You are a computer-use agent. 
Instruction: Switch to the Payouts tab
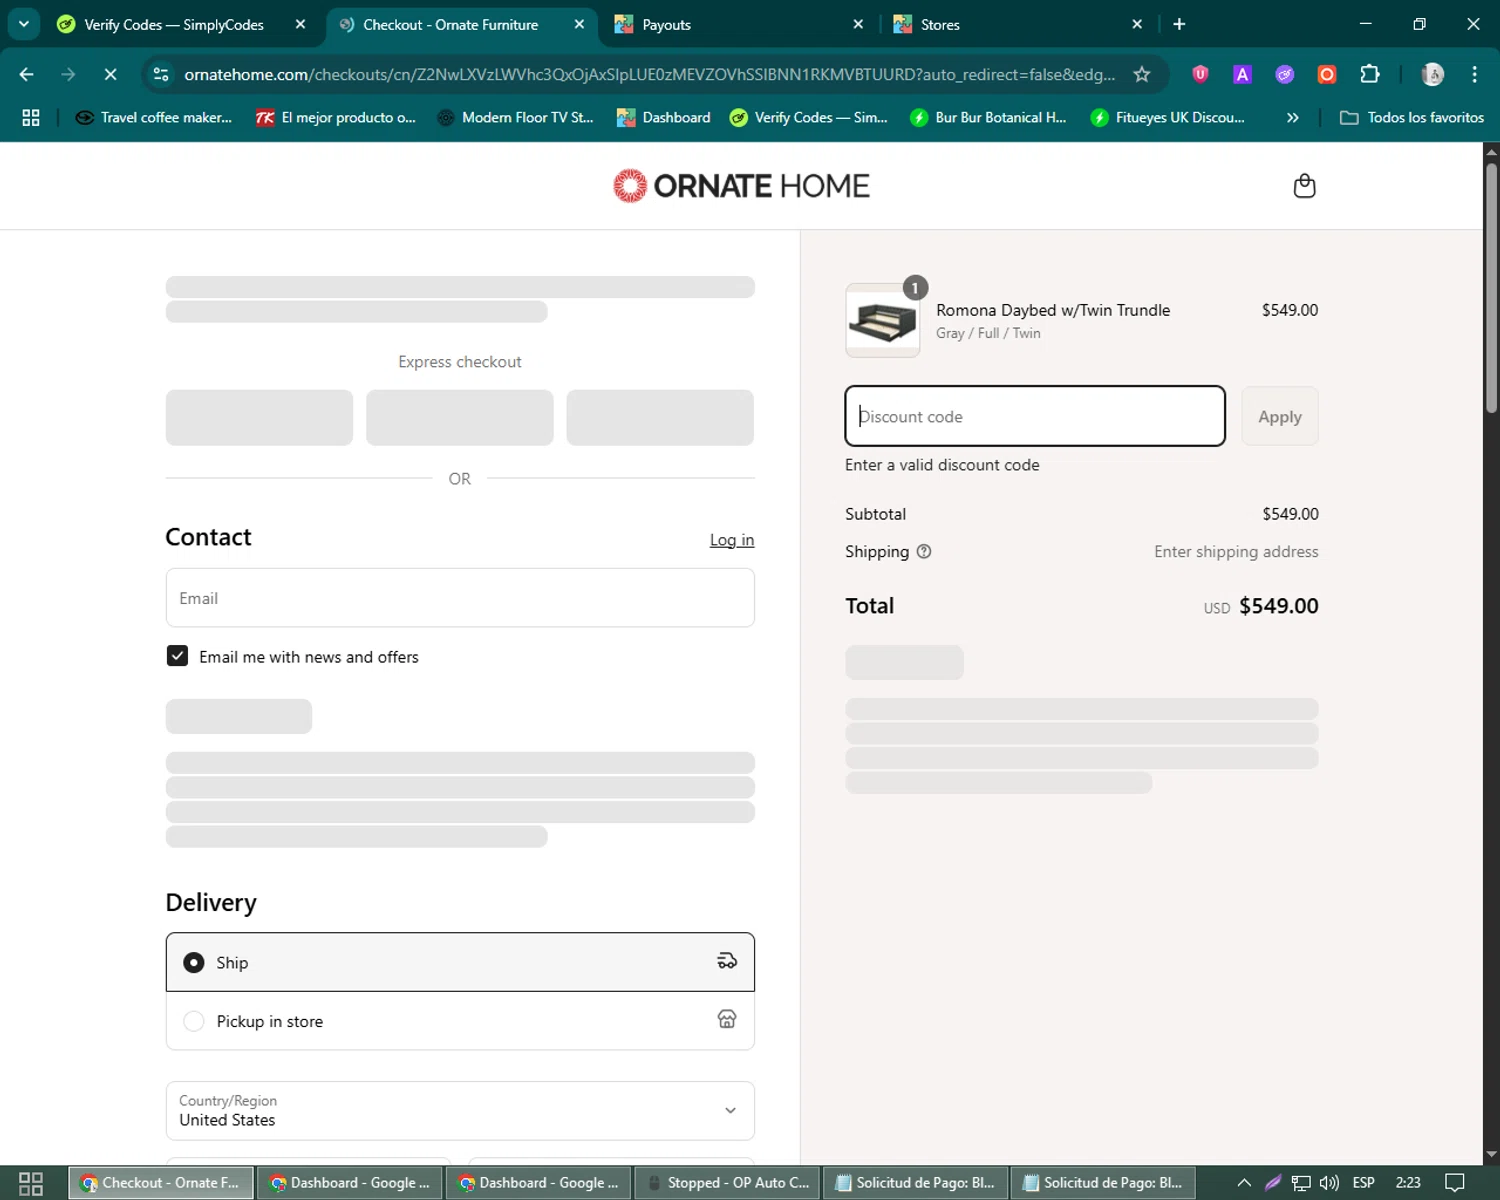point(739,24)
